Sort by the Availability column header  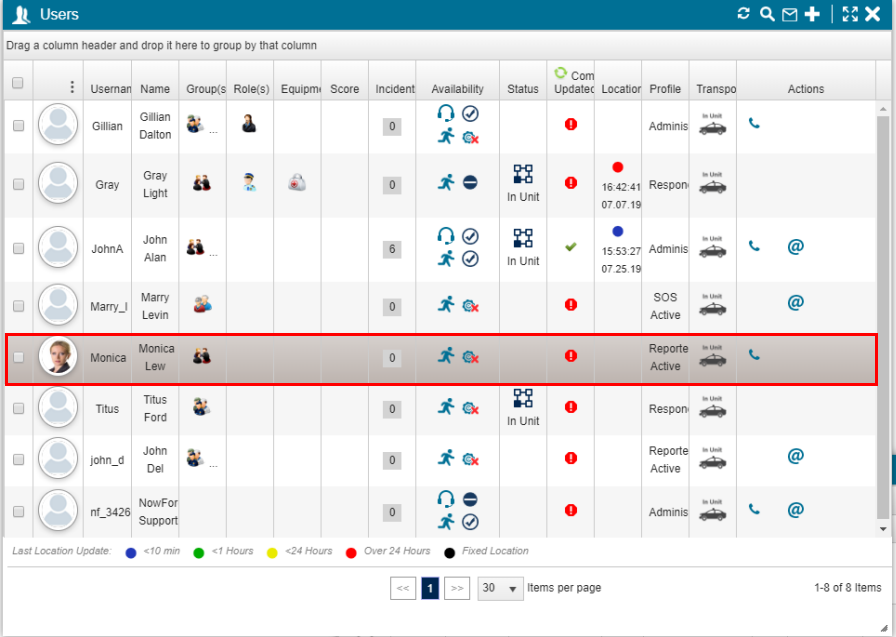pos(457,89)
